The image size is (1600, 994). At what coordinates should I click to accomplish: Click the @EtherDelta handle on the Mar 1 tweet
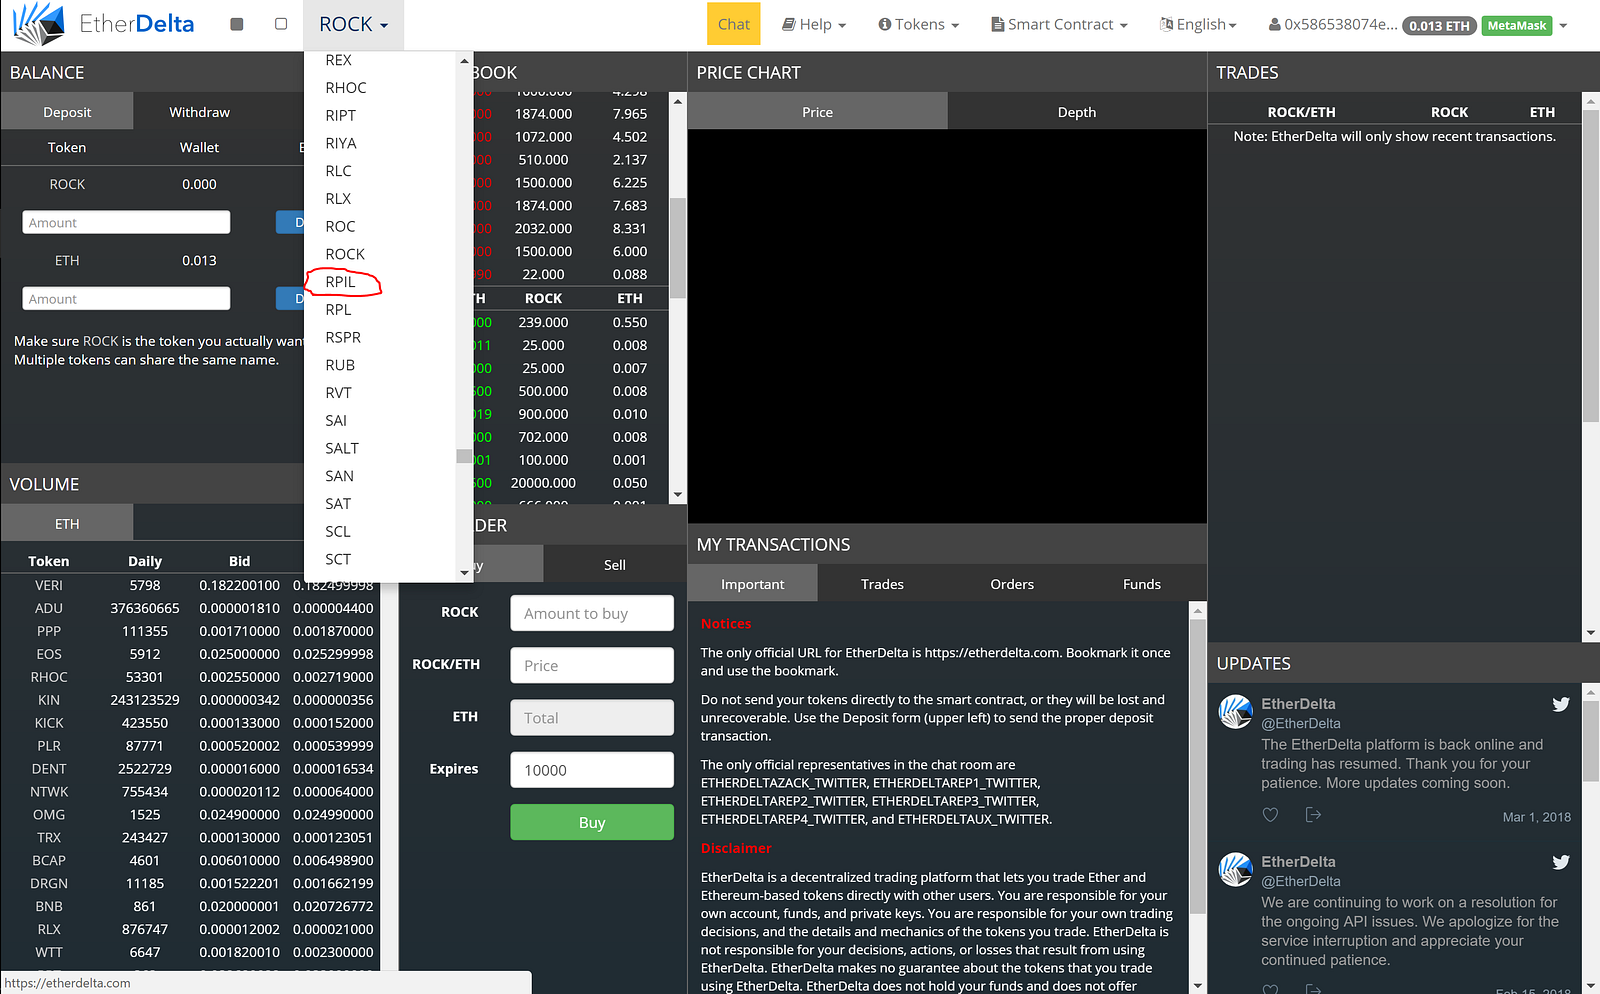(1301, 724)
